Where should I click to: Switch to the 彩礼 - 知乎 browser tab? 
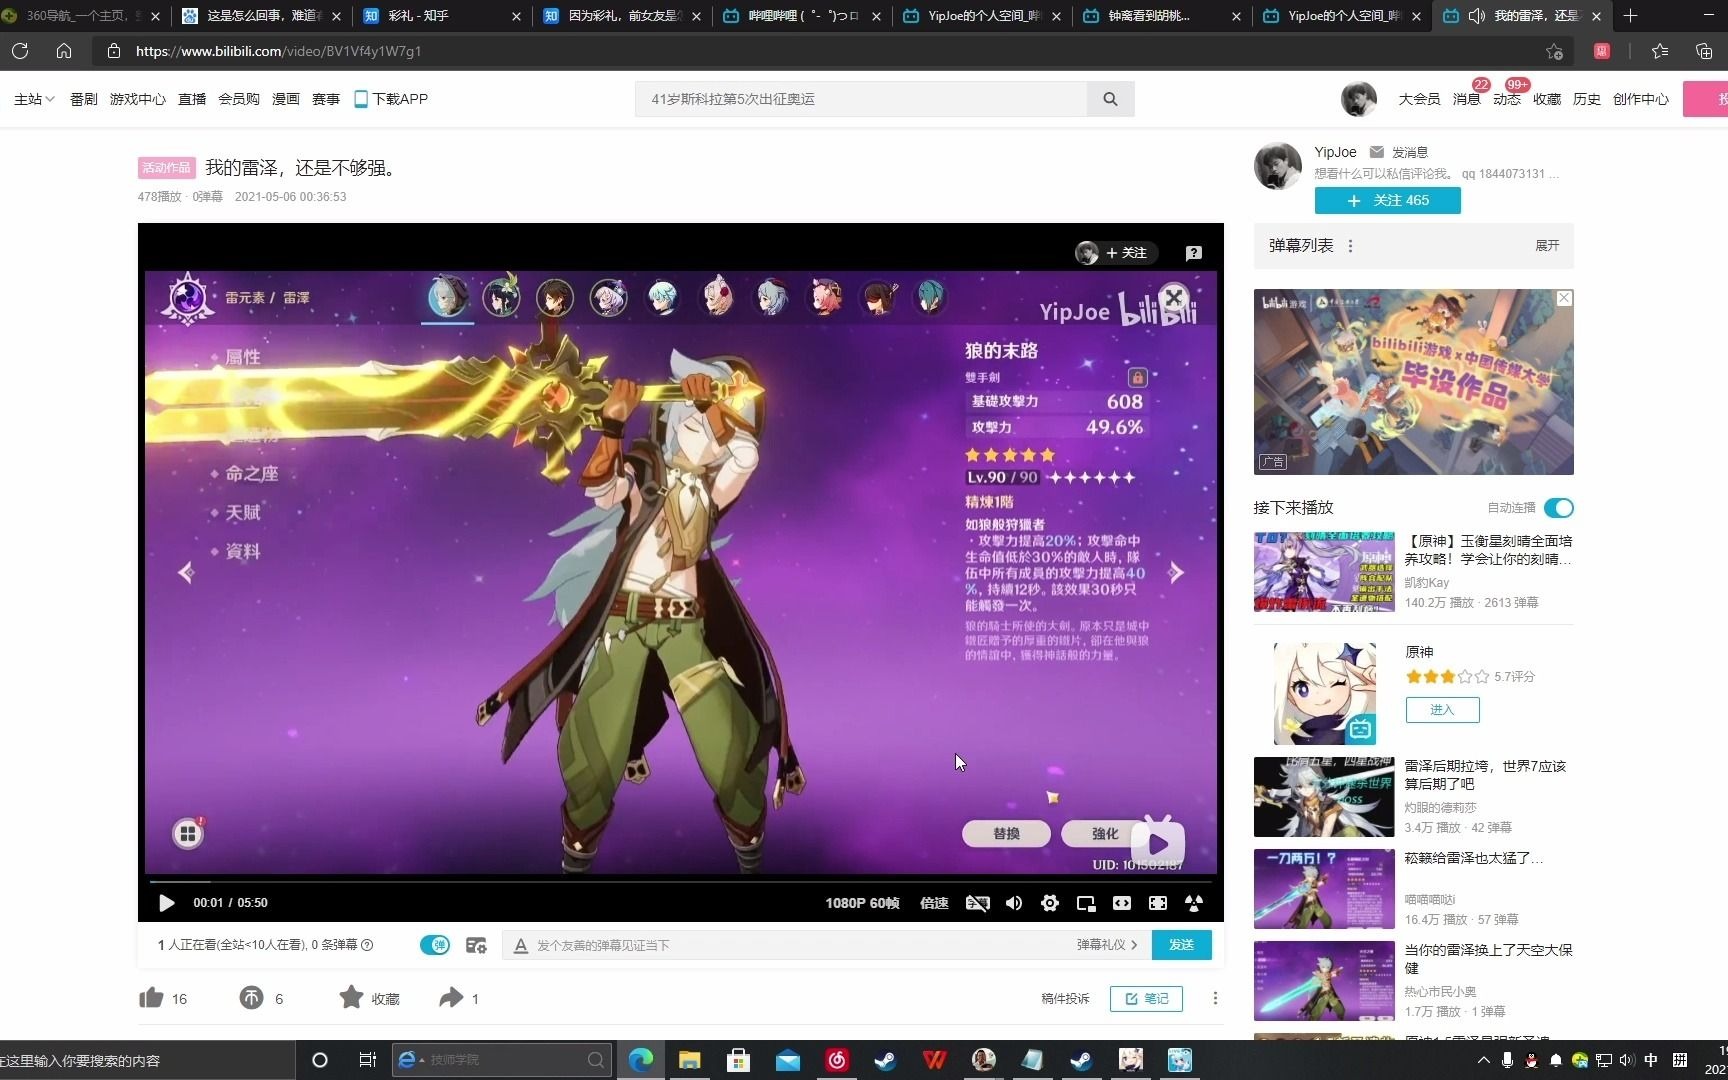coord(440,16)
